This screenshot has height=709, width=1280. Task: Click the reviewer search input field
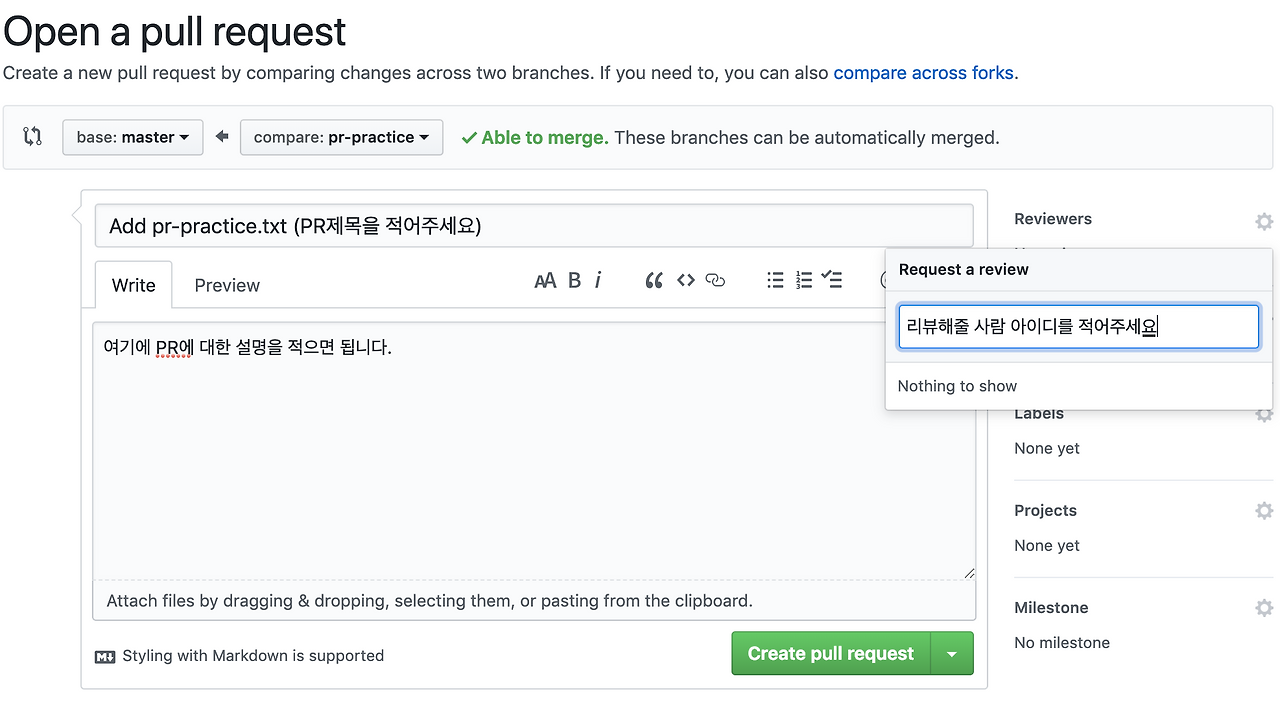click(x=1078, y=327)
